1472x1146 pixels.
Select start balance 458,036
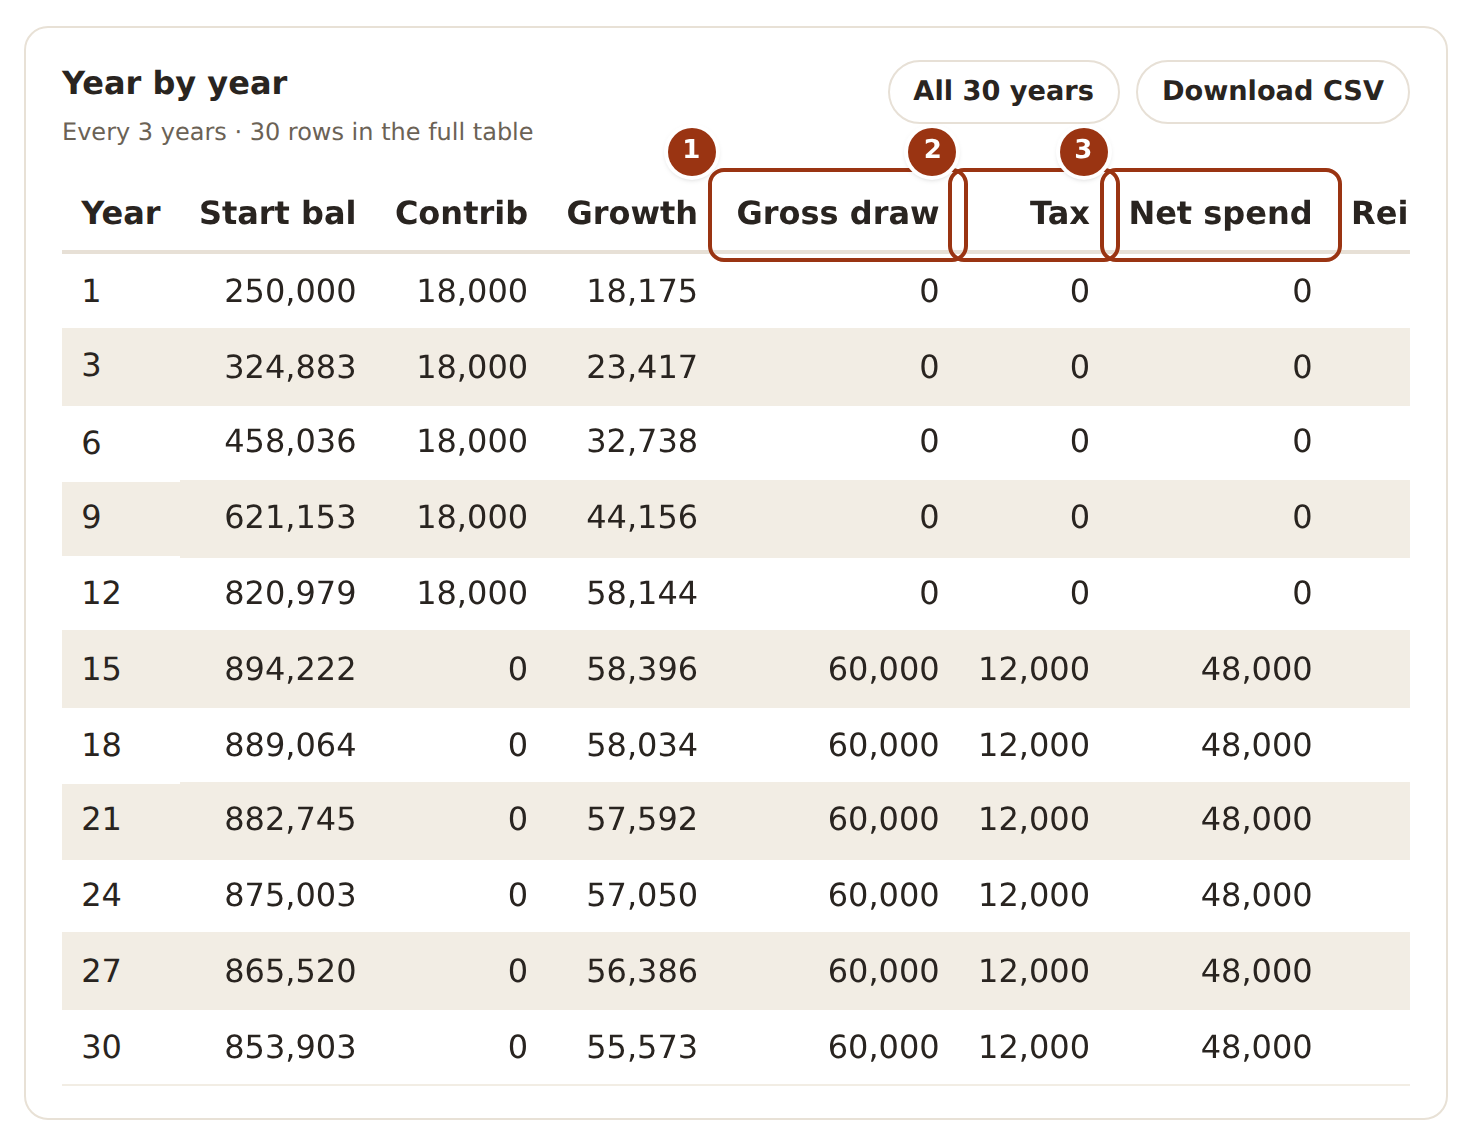(x=290, y=441)
